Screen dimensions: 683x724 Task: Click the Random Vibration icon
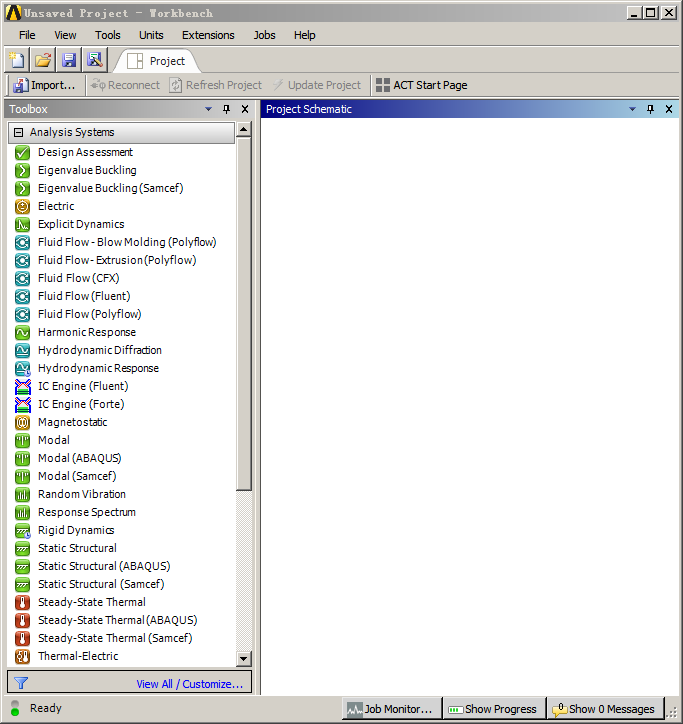tap(22, 495)
